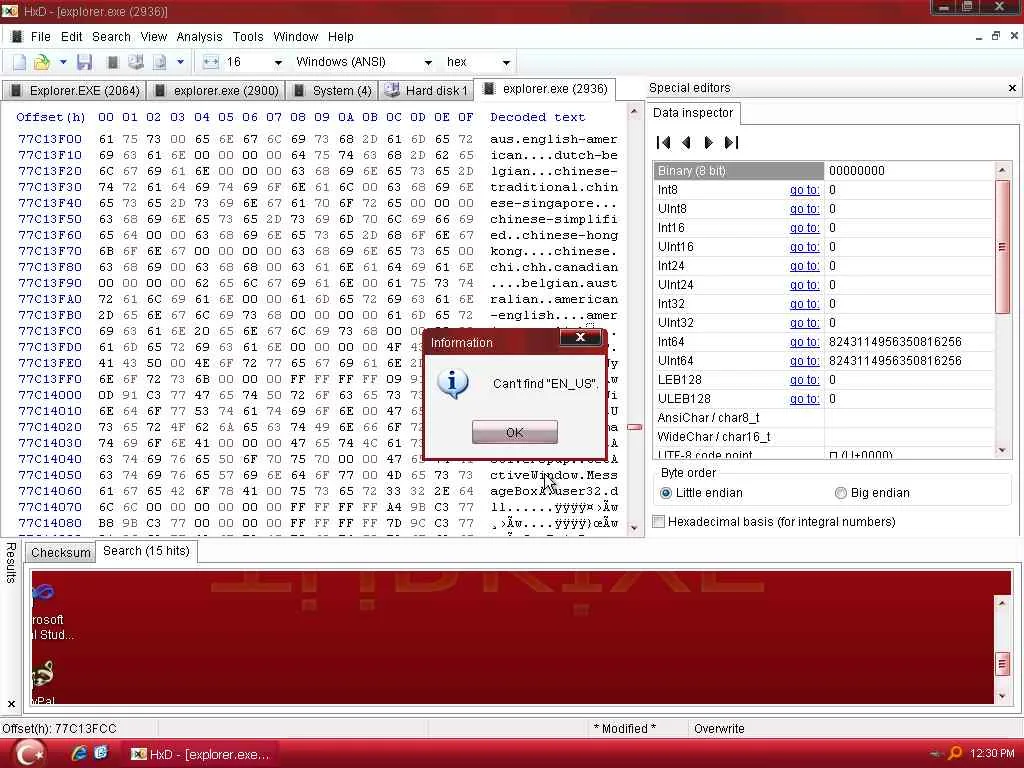Click go to link for Int64
1024x768 pixels.
pyautogui.click(x=805, y=342)
